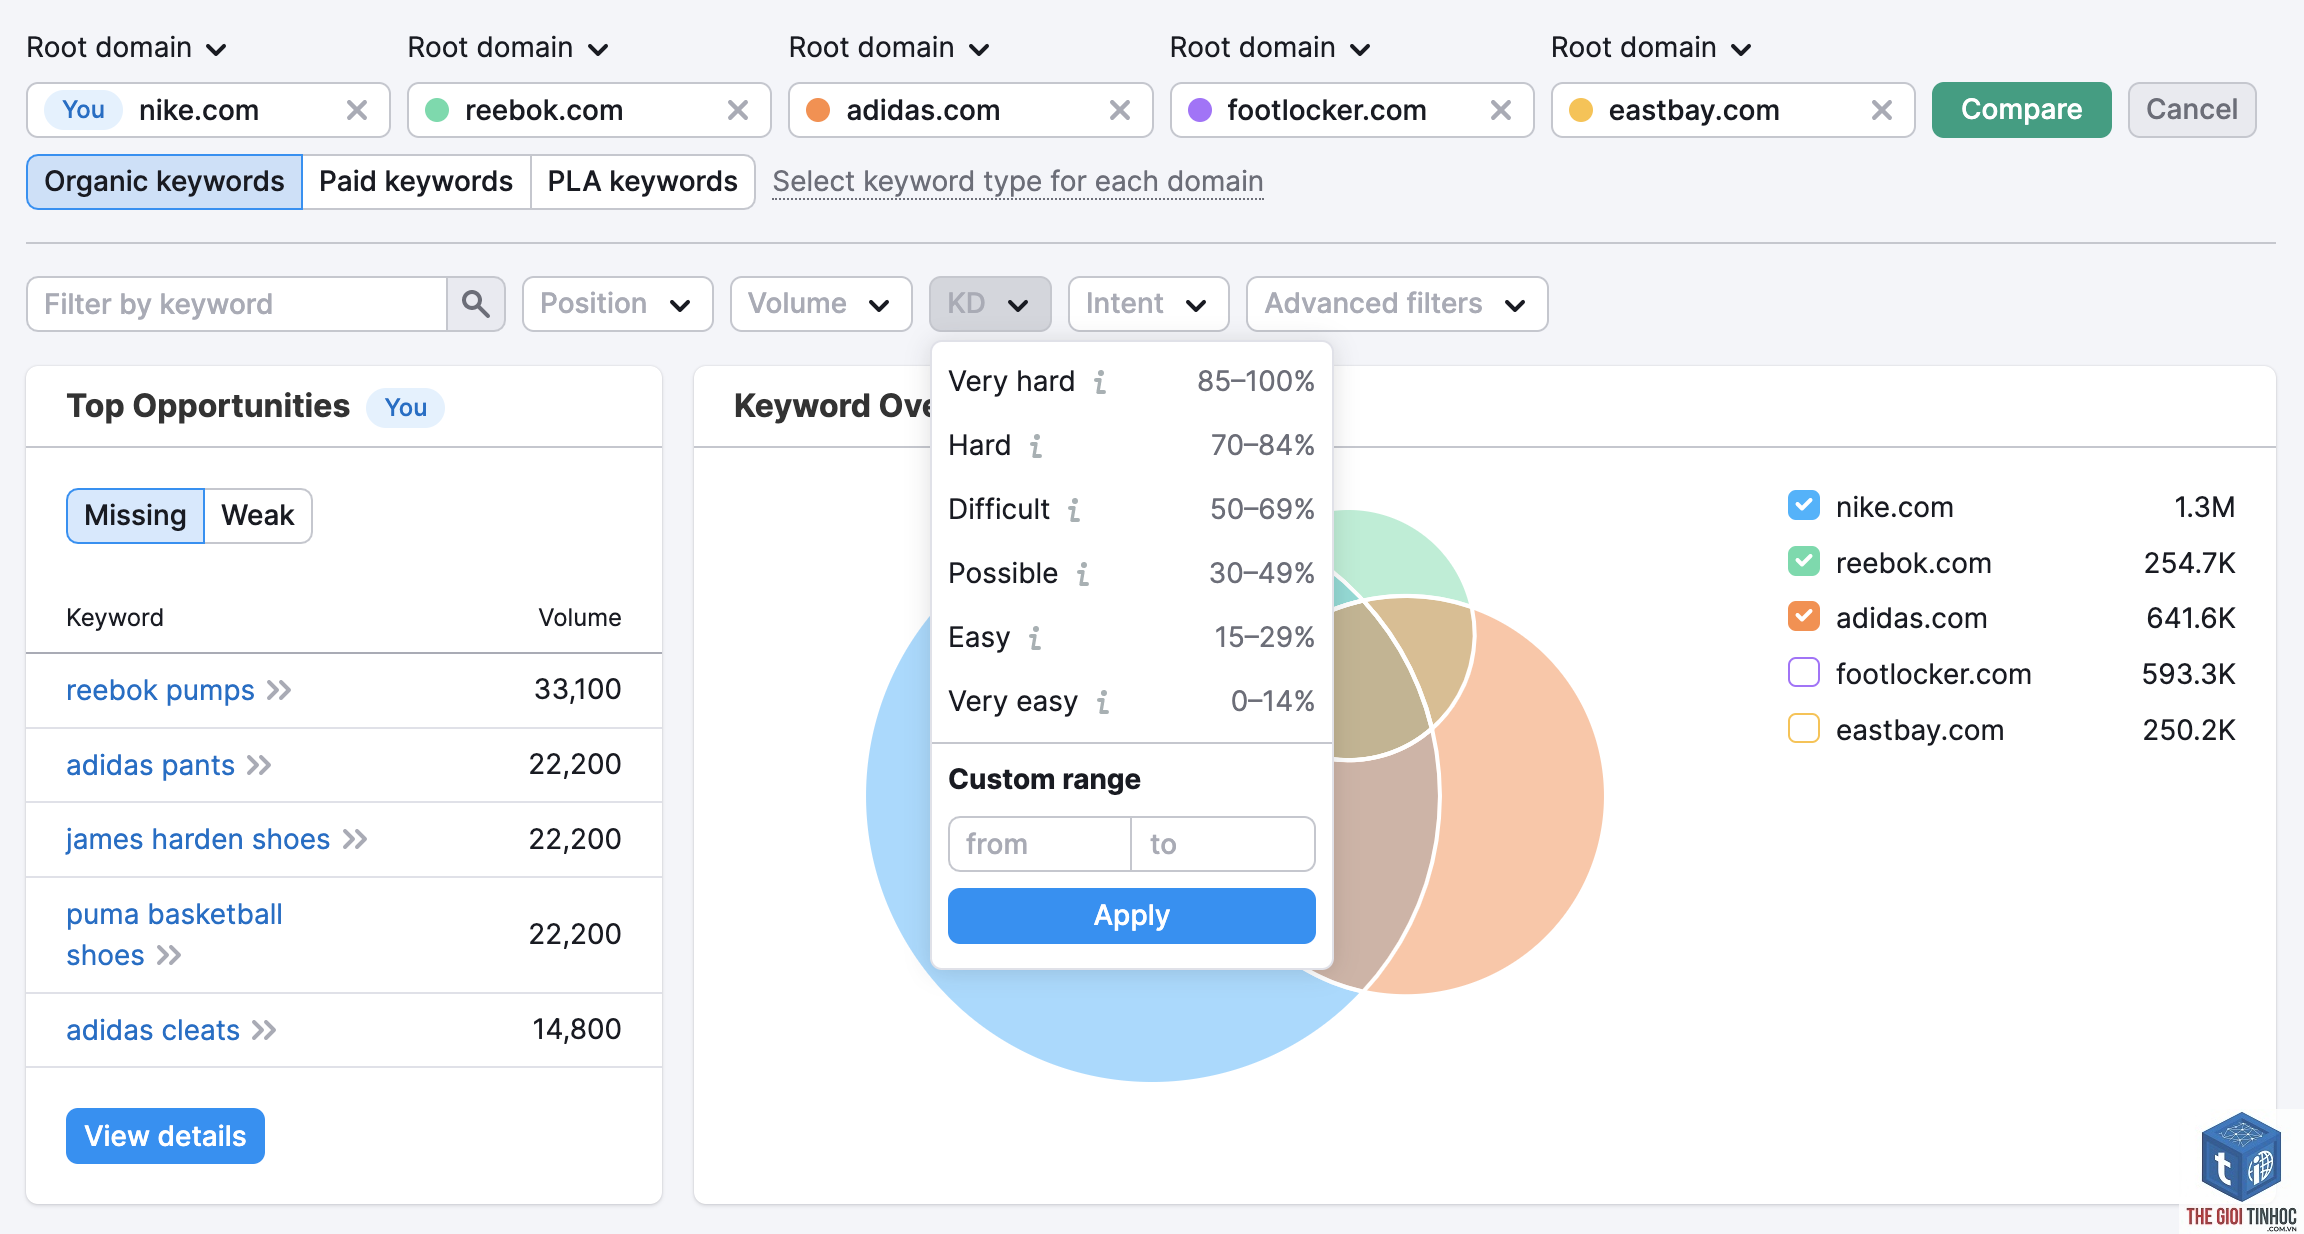Viewport: 2304px width, 1234px height.
Task: Switch to Paid keywords tab
Action: pyautogui.click(x=416, y=182)
